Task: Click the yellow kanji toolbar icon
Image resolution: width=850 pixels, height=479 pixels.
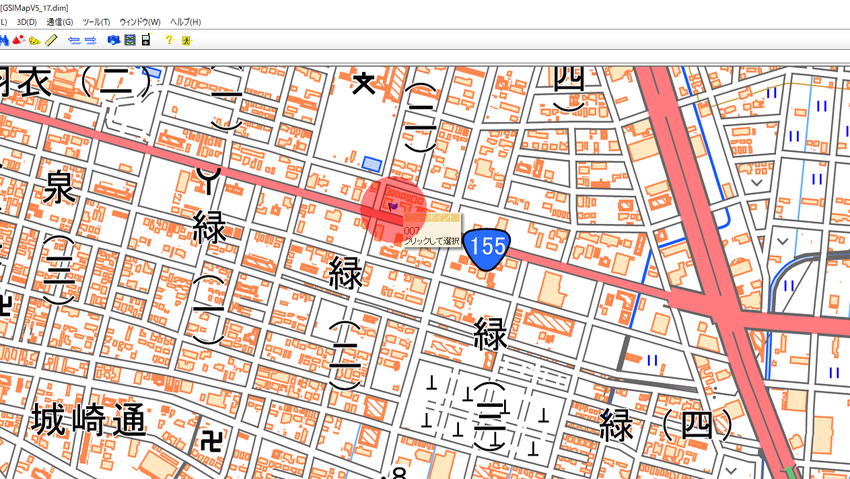Action: 186,40
